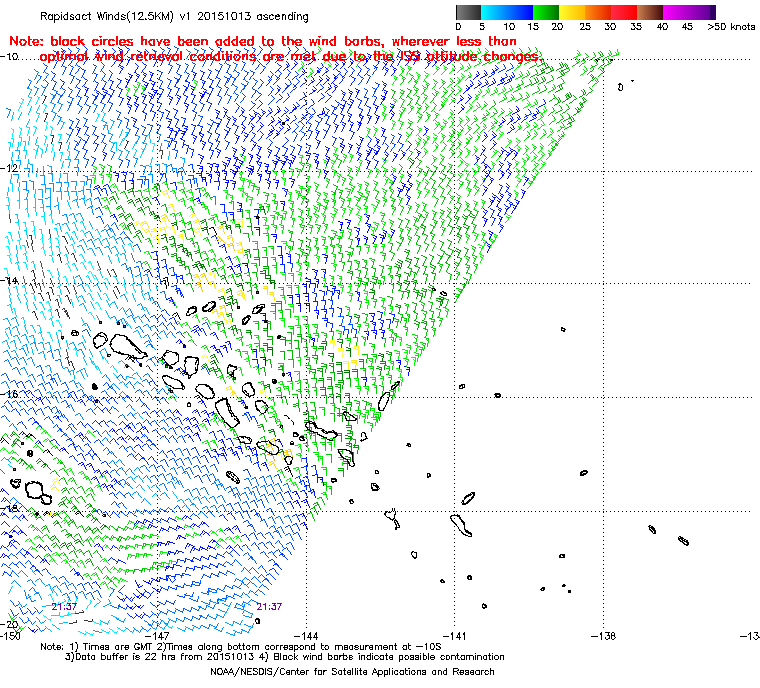Click the purple '21:37' timestamp above '-144'
Screen dimensions: 760x688
pyautogui.click(x=269, y=607)
